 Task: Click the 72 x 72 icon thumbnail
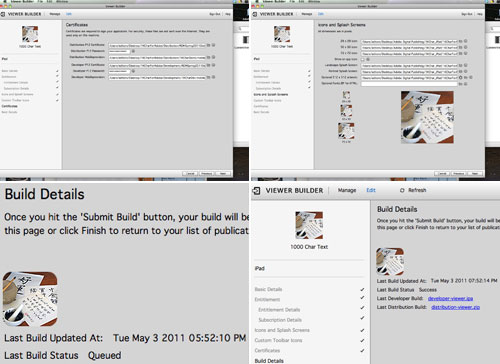click(346, 131)
